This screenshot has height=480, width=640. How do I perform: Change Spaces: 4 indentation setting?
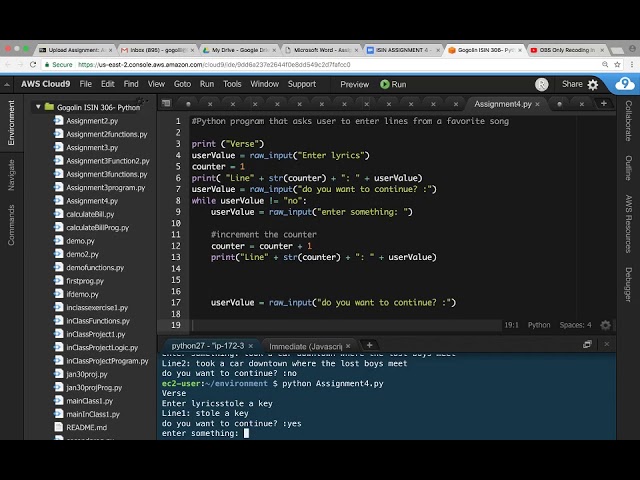point(575,325)
